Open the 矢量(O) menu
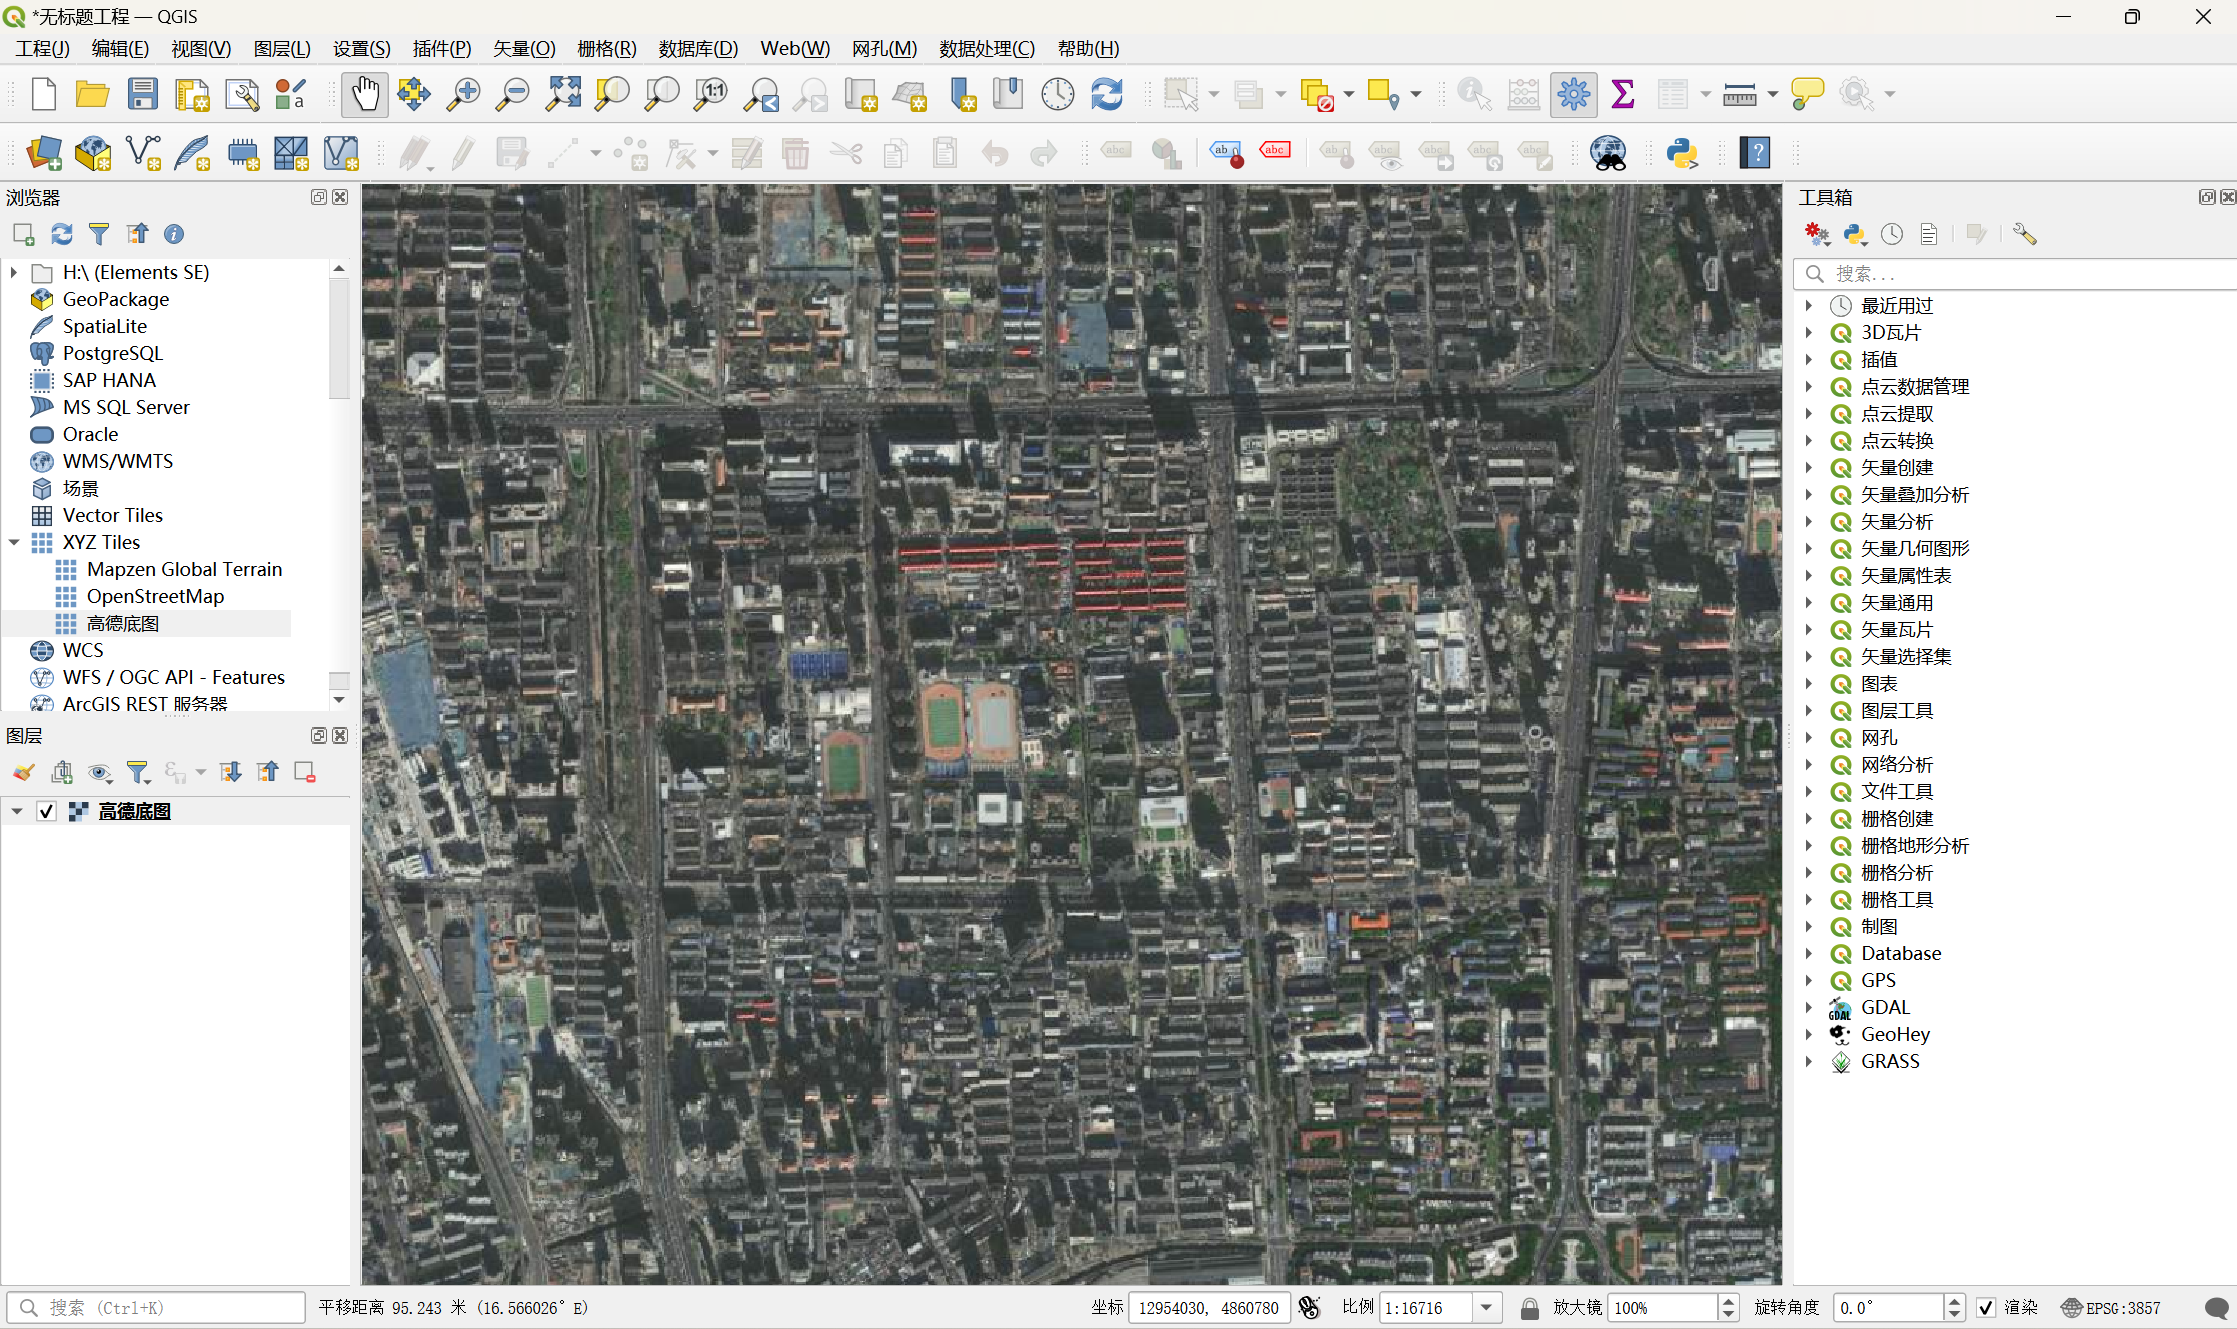This screenshot has width=2237, height=1329. point(523,48)
